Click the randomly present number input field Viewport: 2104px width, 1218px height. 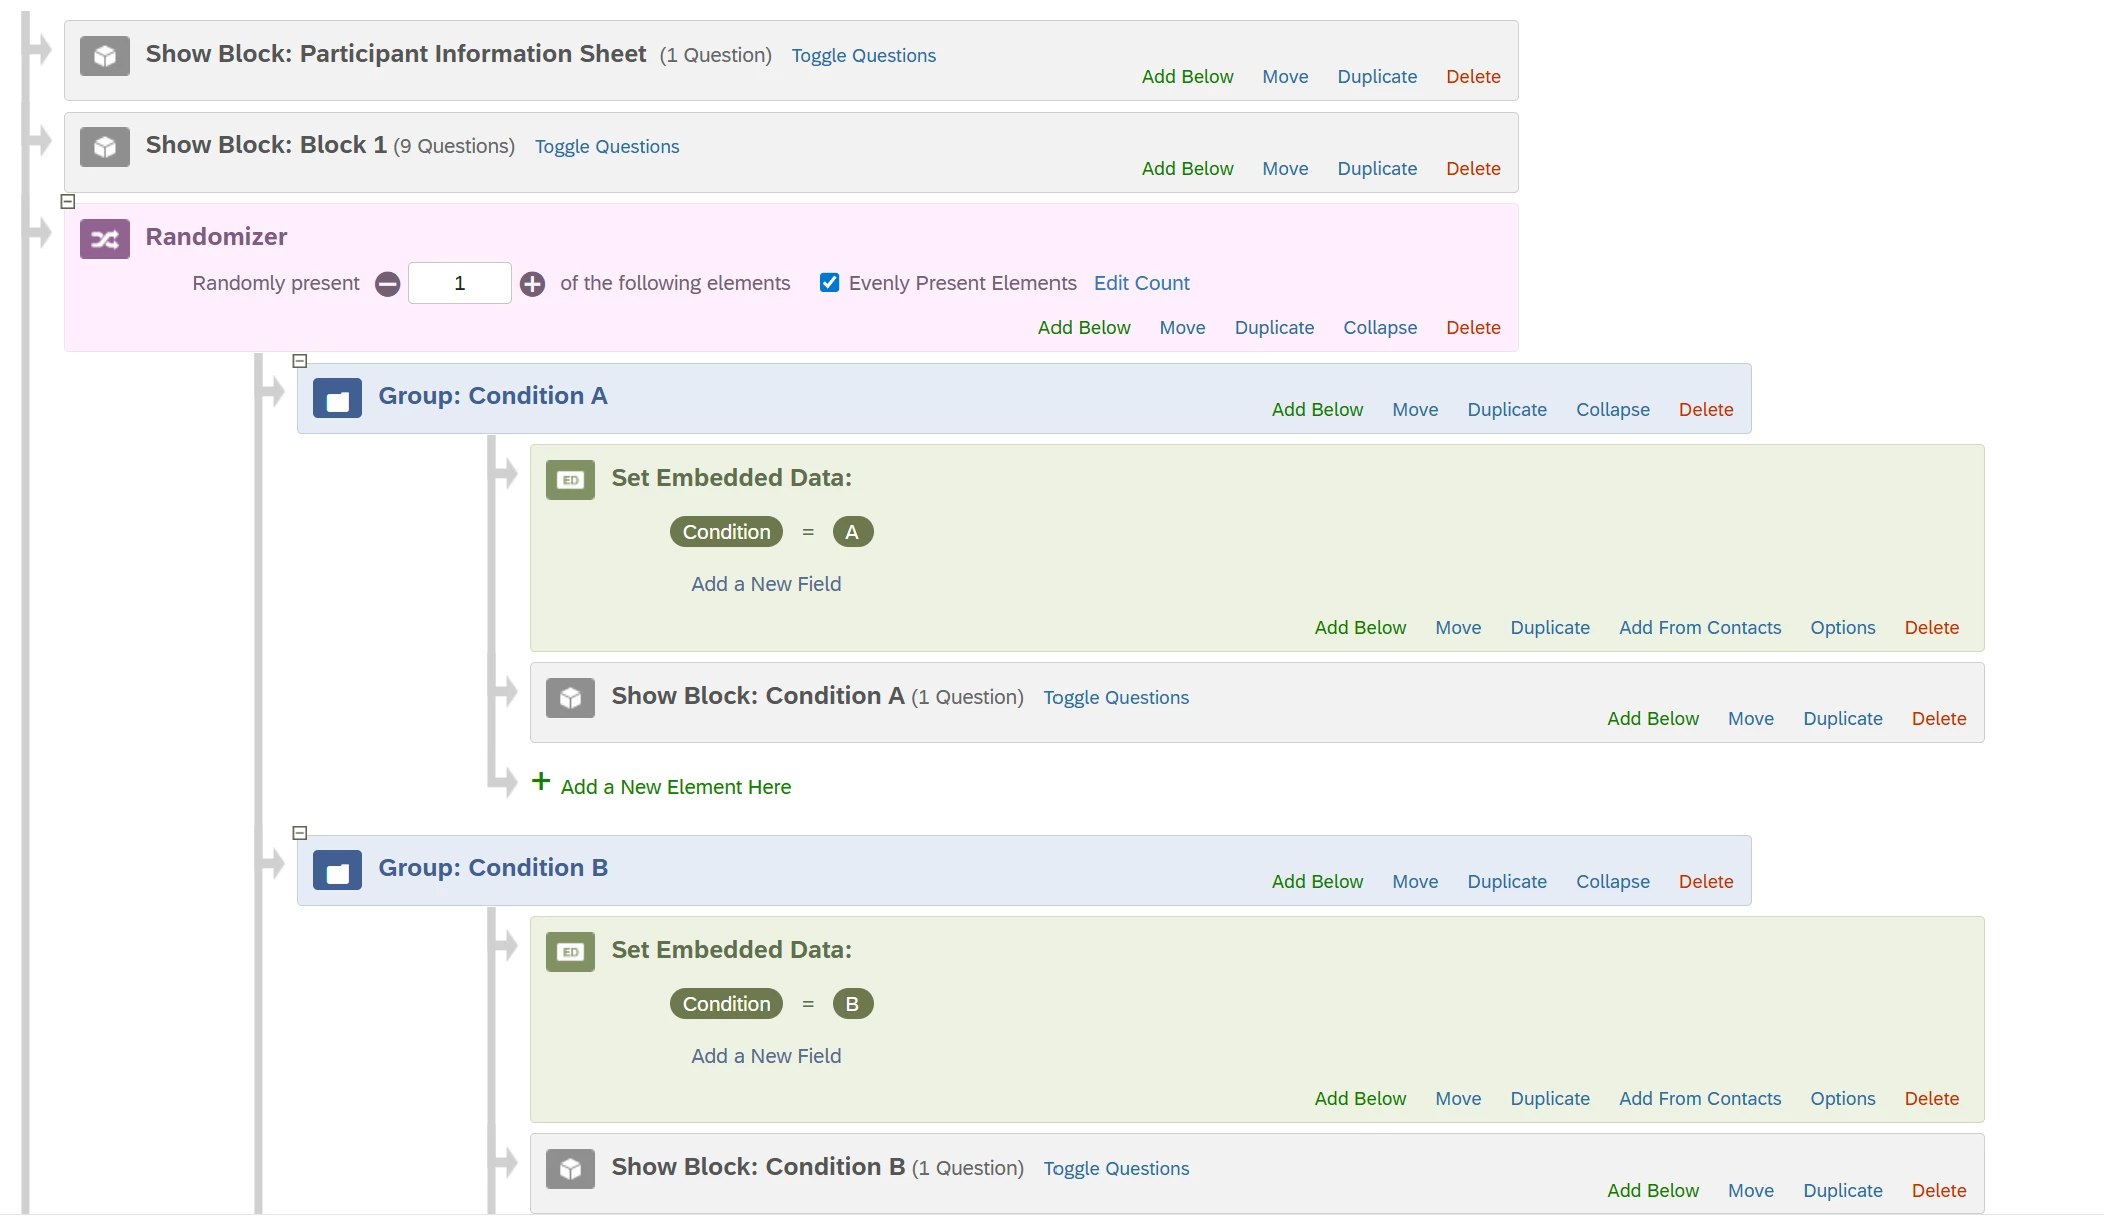[x=460, y=284]
